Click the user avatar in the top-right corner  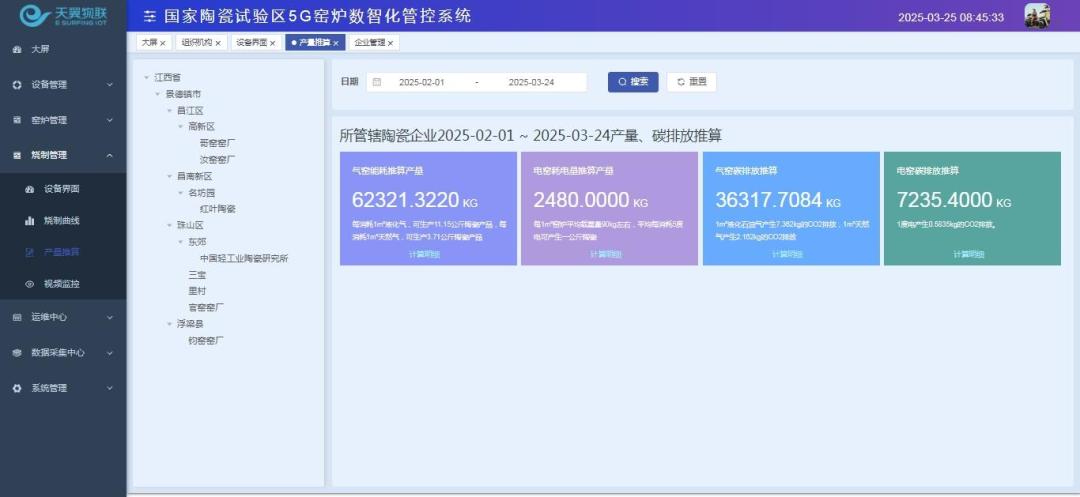(1037, 16)
